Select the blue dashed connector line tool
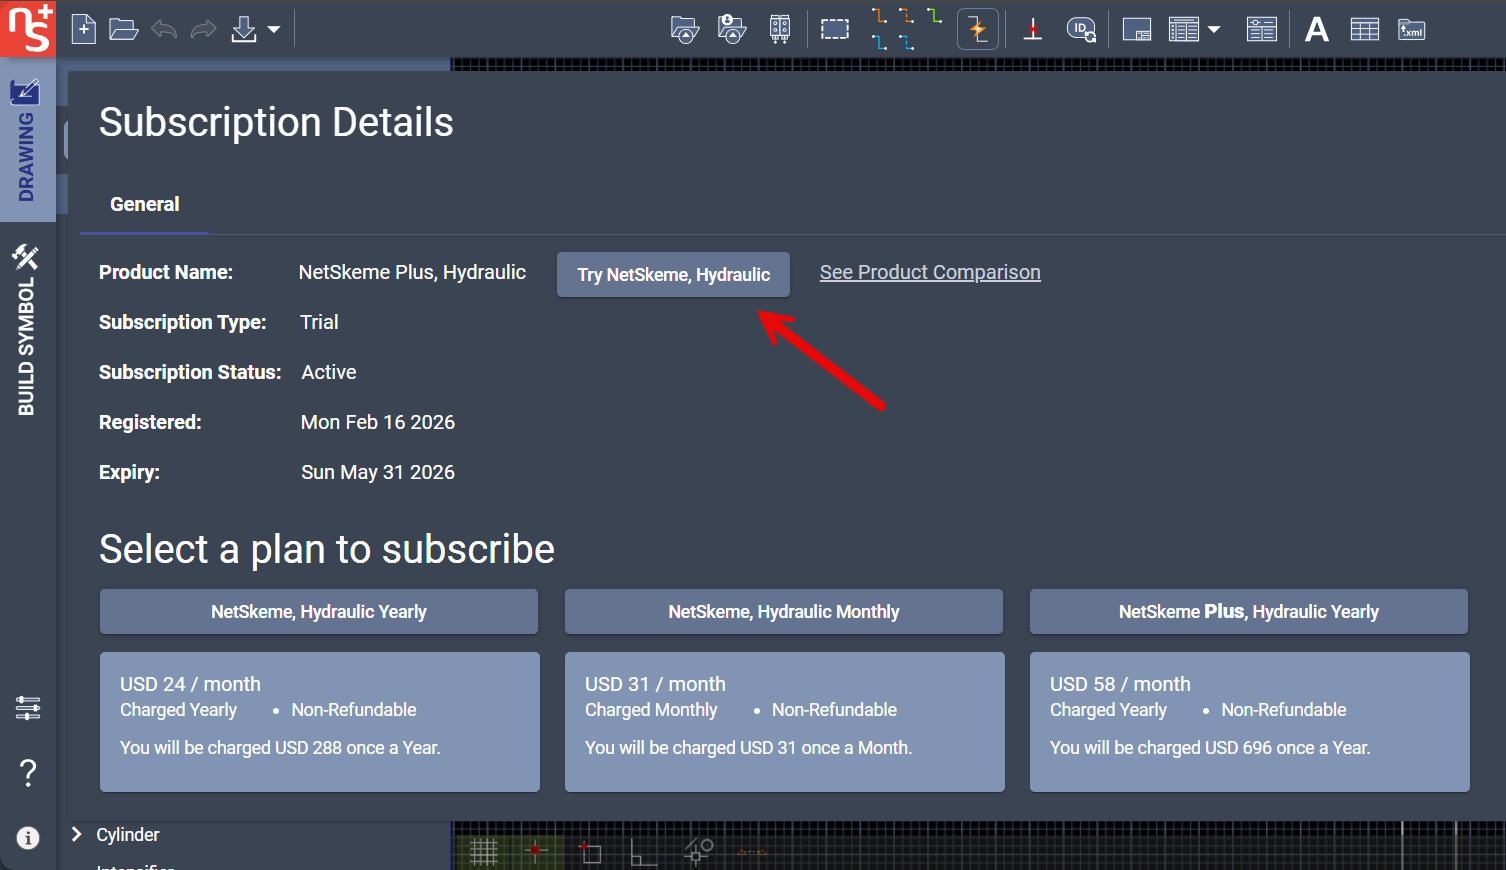1506x870 pixels. coord(906,42)
